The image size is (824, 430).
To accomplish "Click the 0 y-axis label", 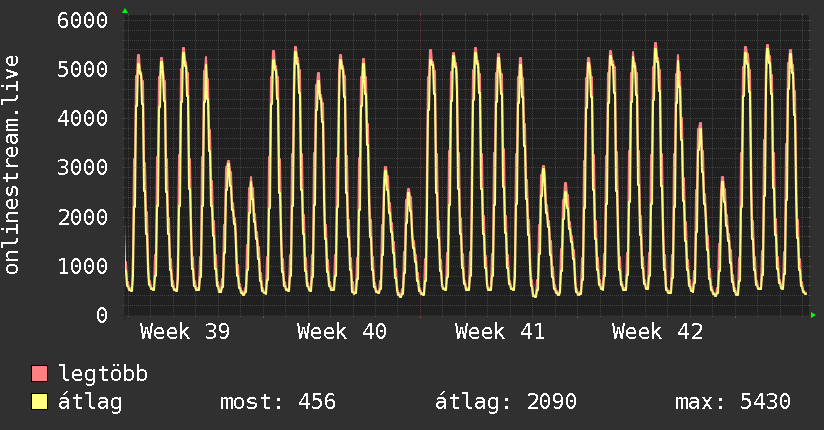I will [102, 315].
